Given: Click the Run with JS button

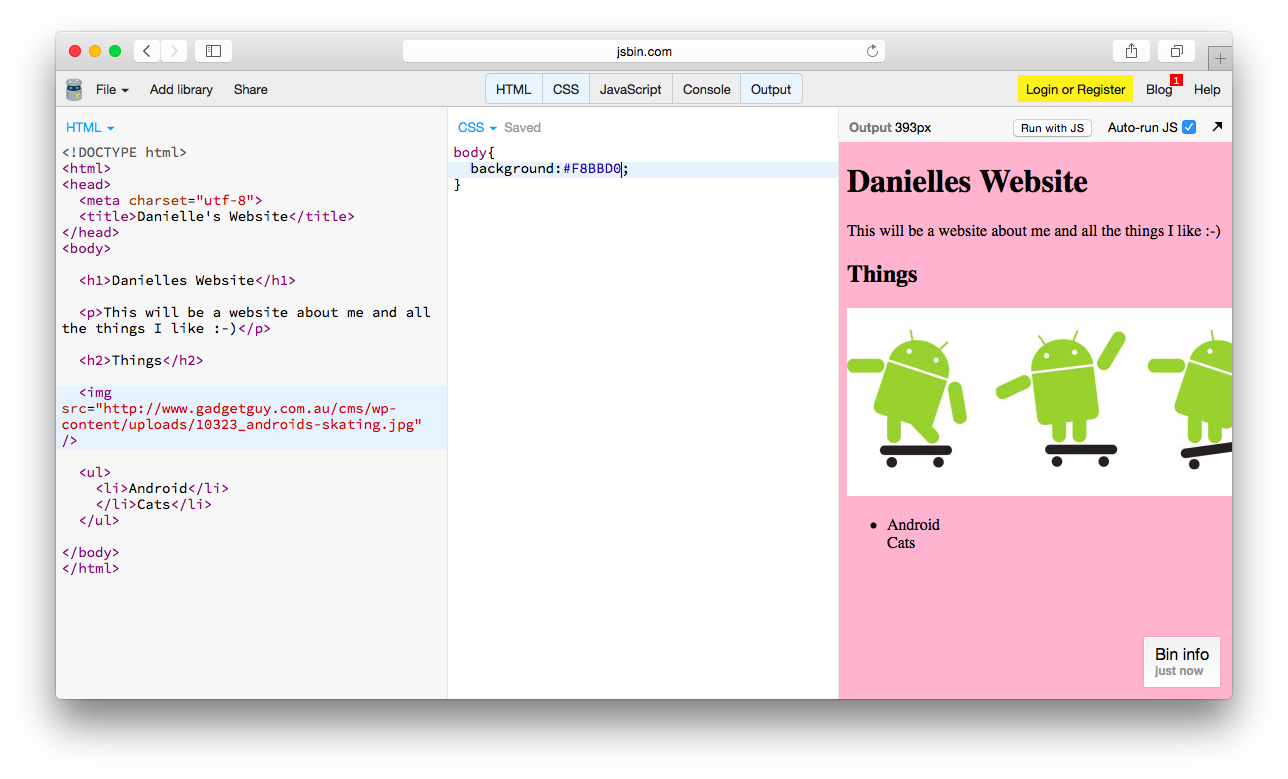Looking at the screenshot, I should tap(1052, 128).
